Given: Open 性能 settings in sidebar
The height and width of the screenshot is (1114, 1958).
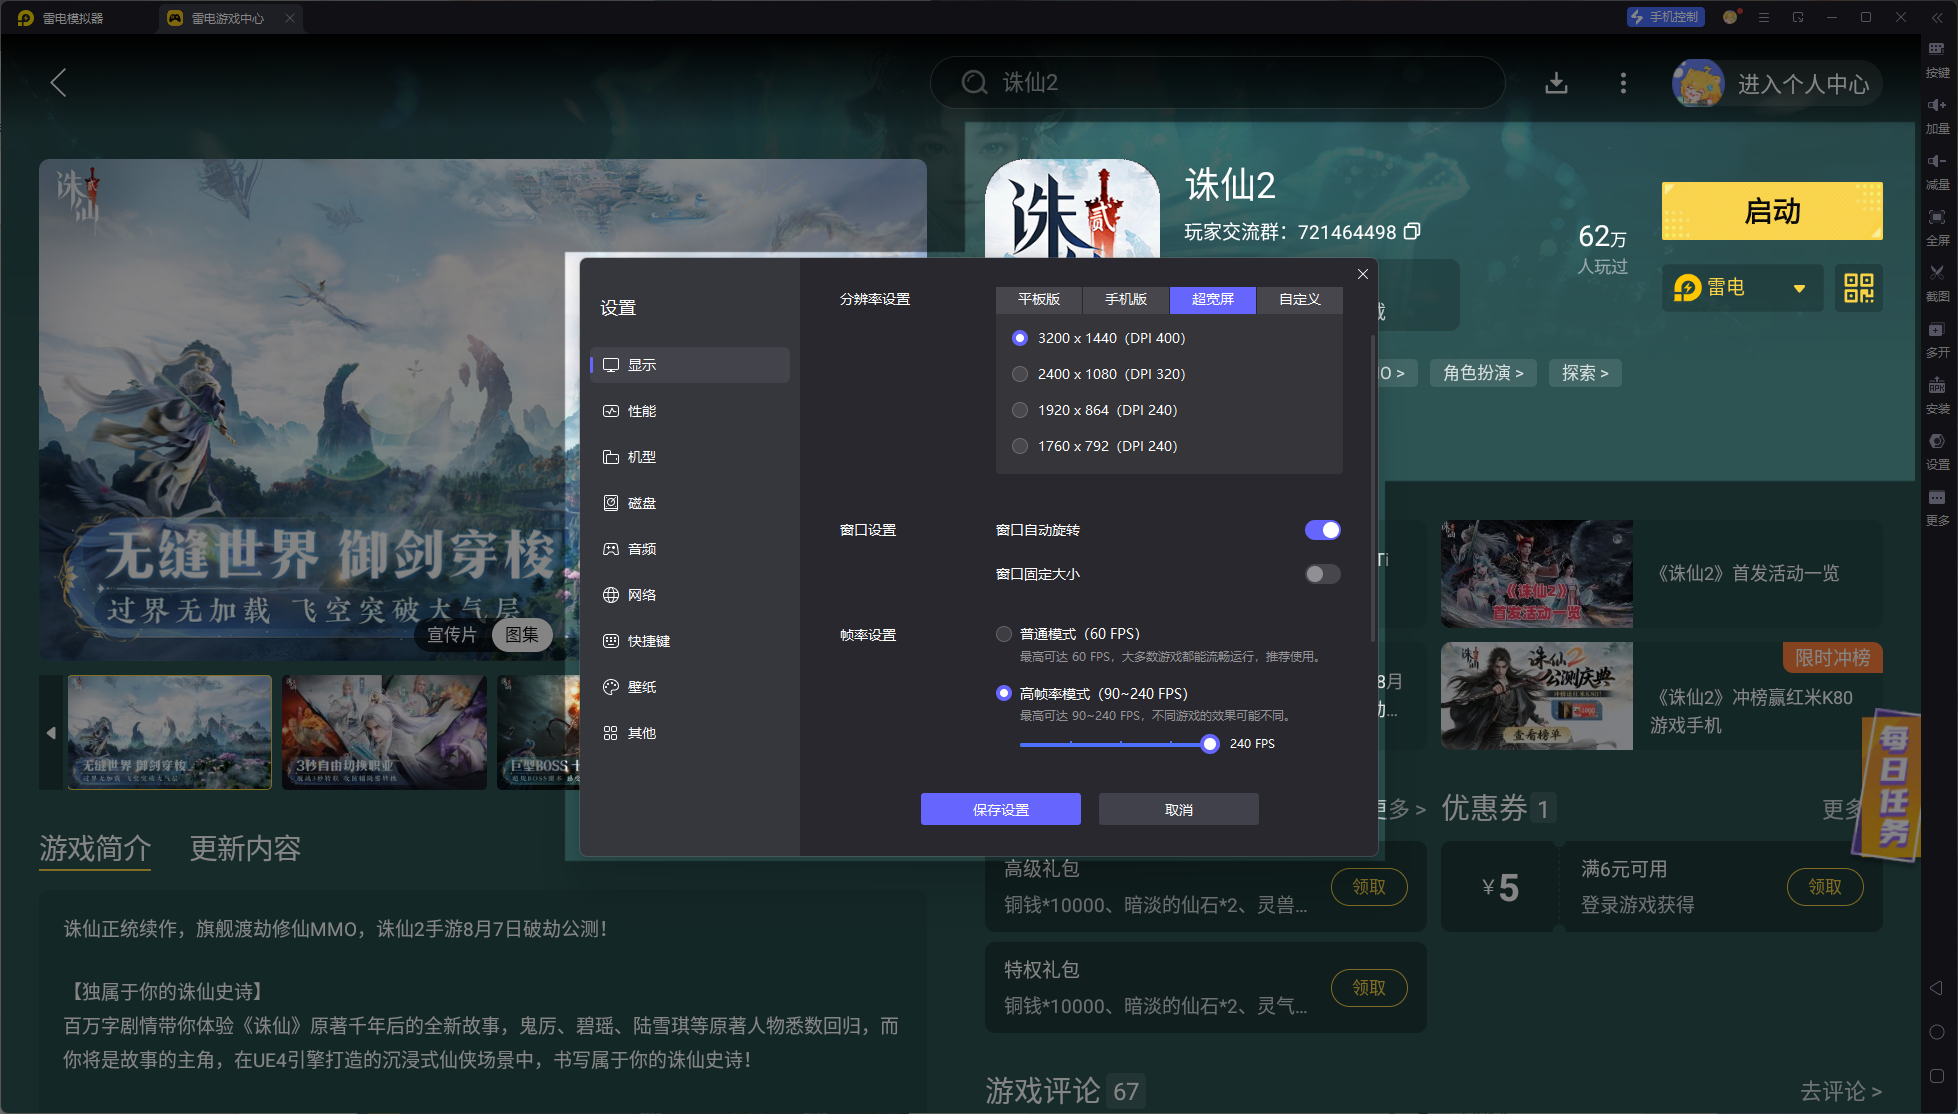Looking at the screenshot, I should pos(642,411).
